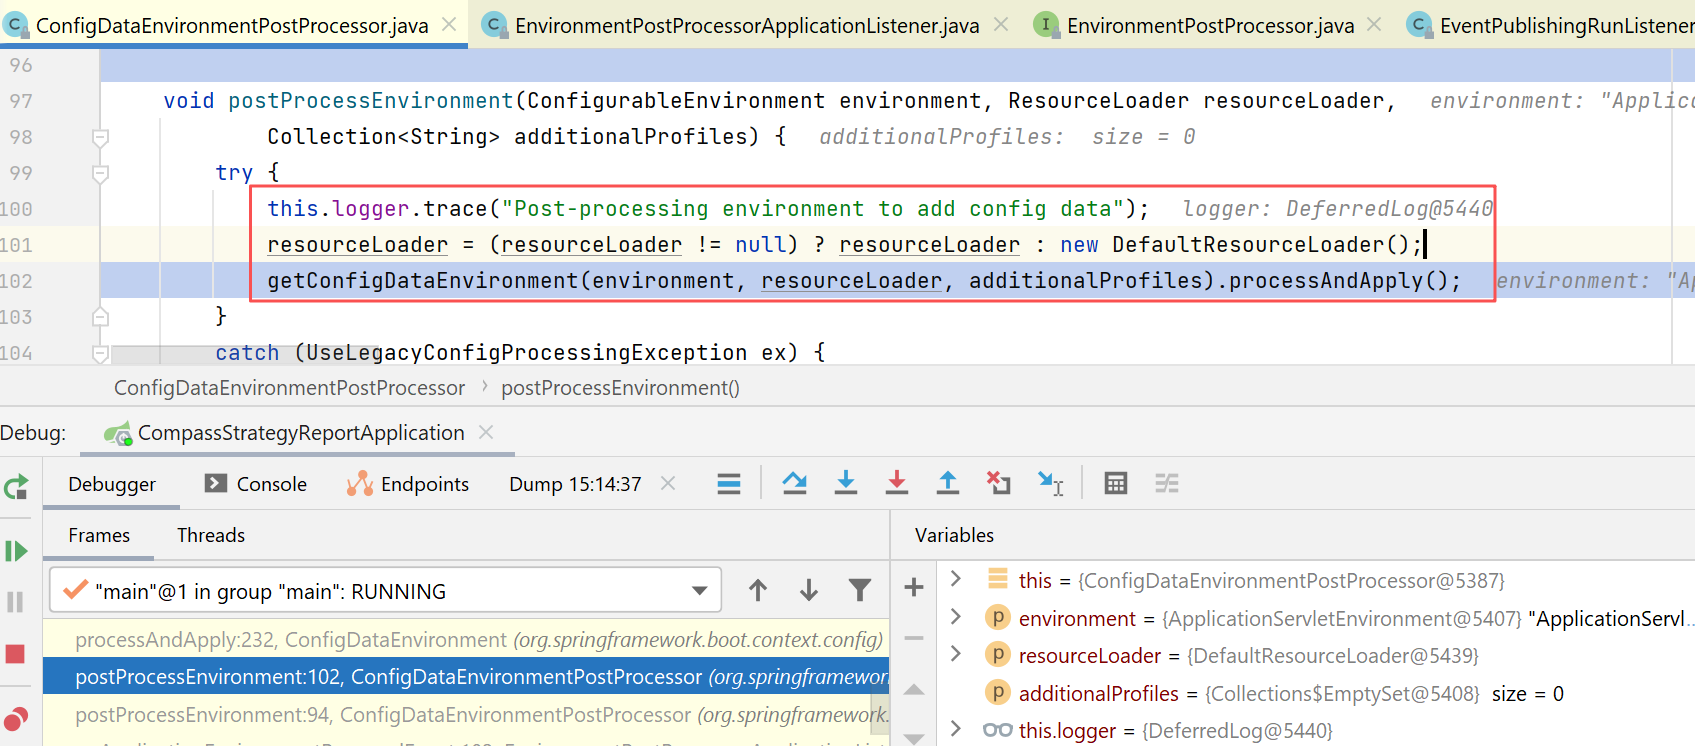The width and height of the screenshot is (1695, 746).
Task: Toggle the frames filter funnel icon
Action: click(859, 591)
